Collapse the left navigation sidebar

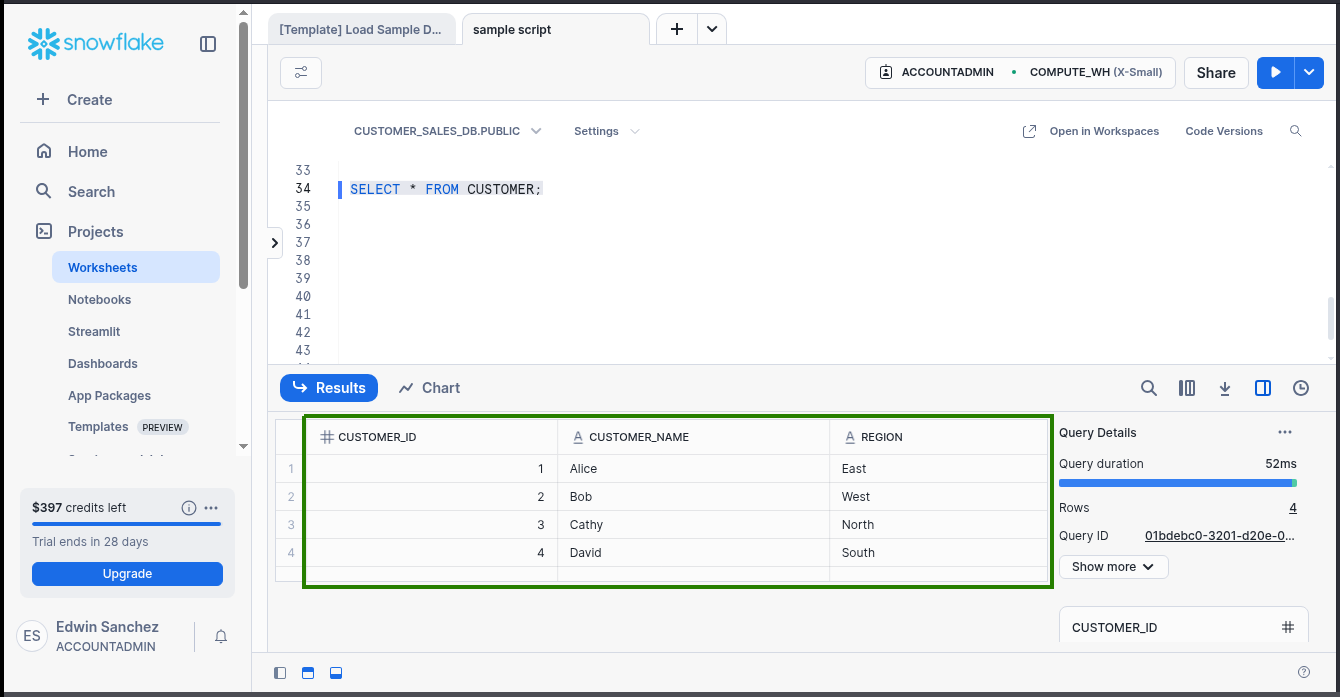pyautogui.click(x=207, y=44)
